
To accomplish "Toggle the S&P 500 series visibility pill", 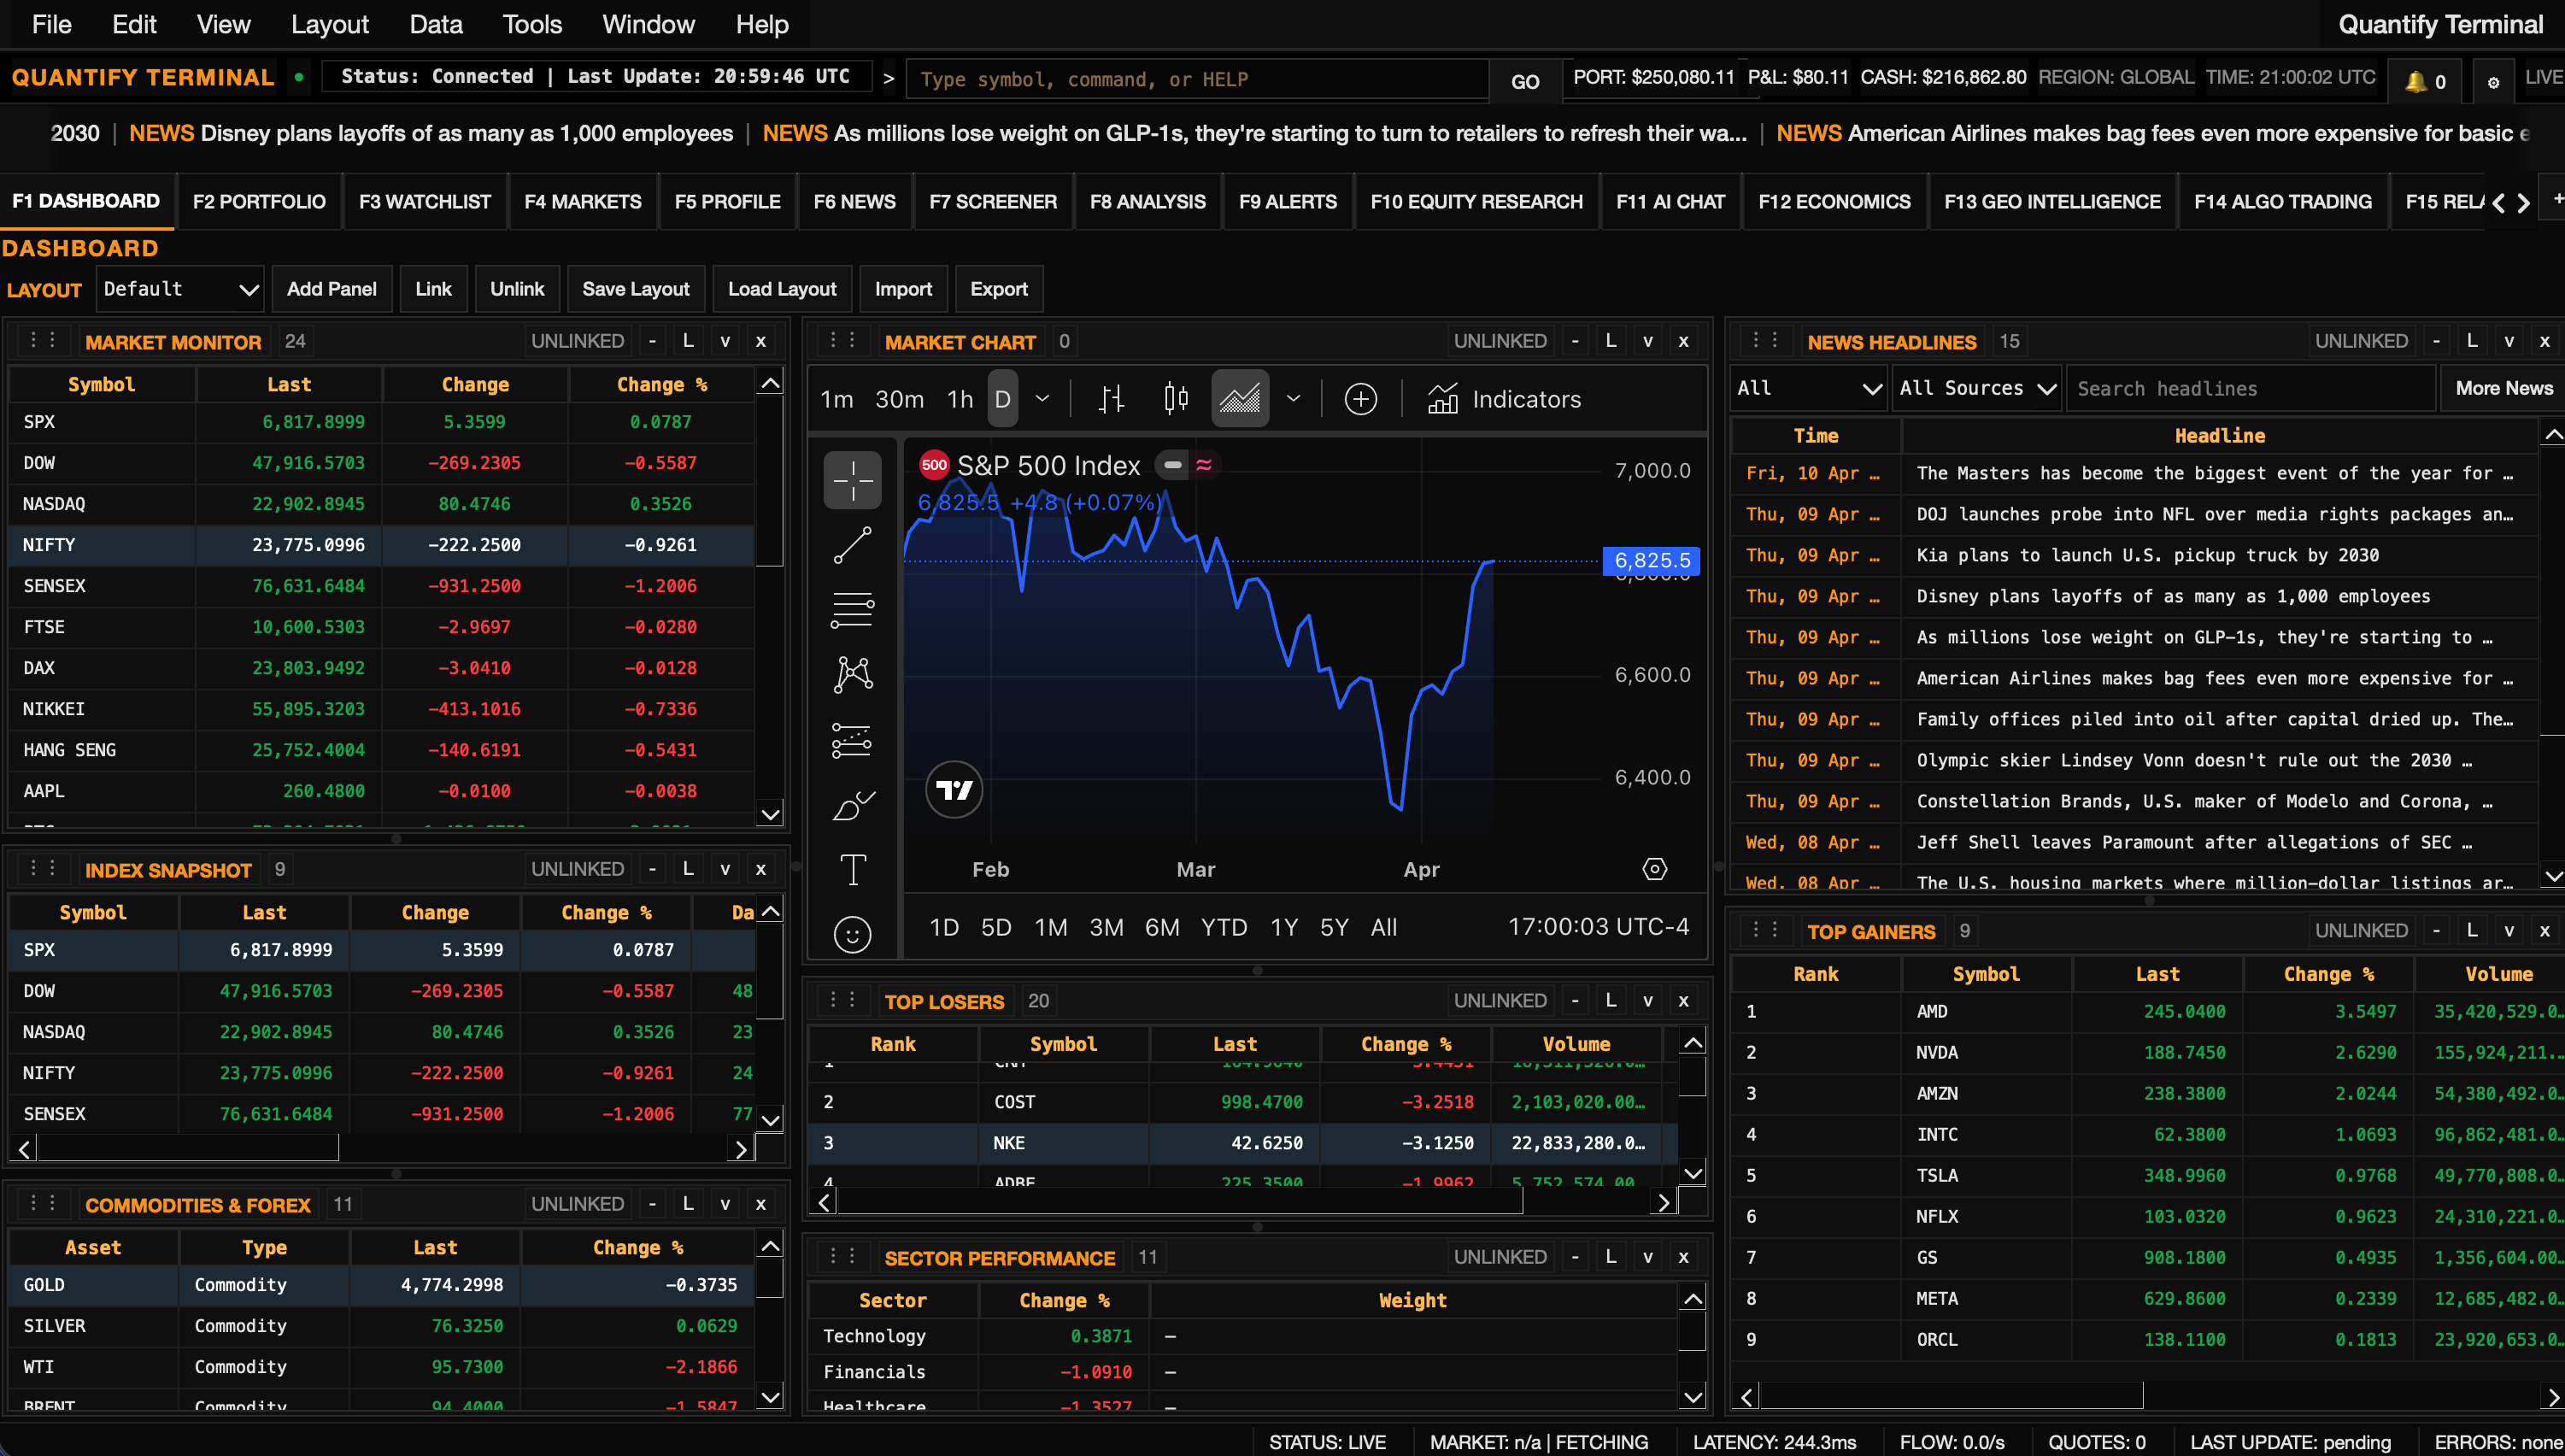I will point(1172,465).
